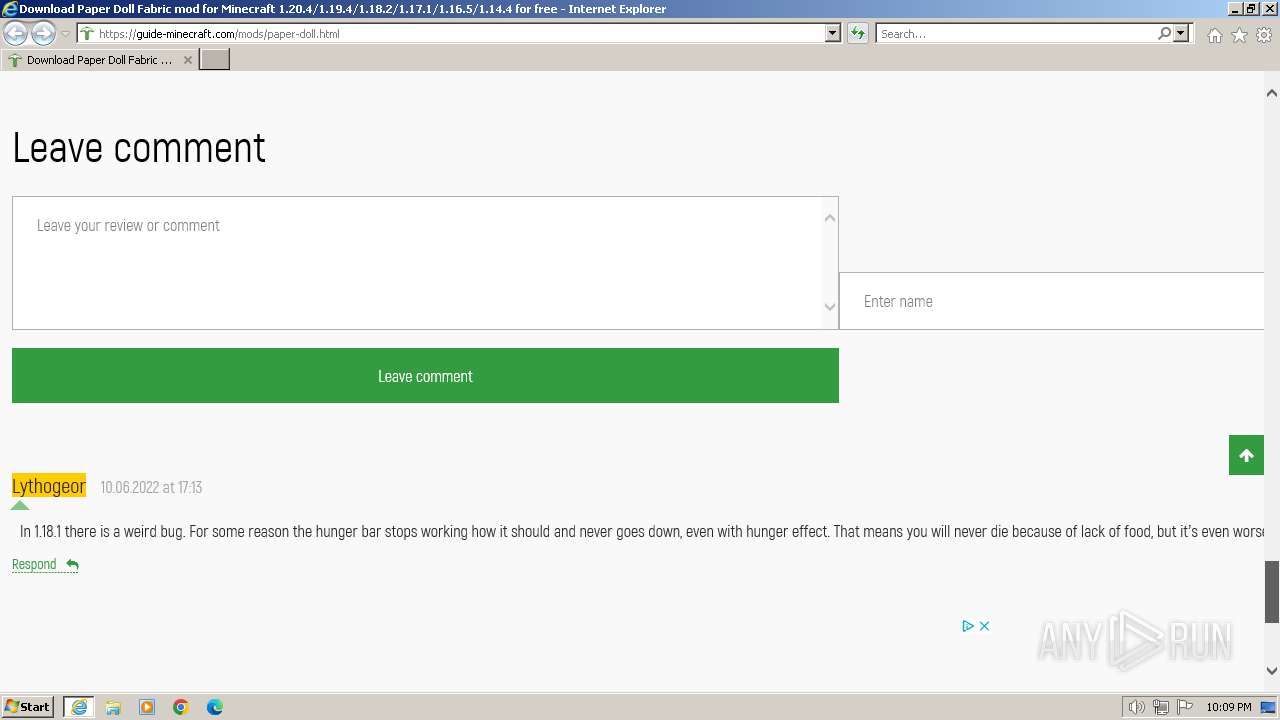Click the browser Search box

tap(1014, 34)
